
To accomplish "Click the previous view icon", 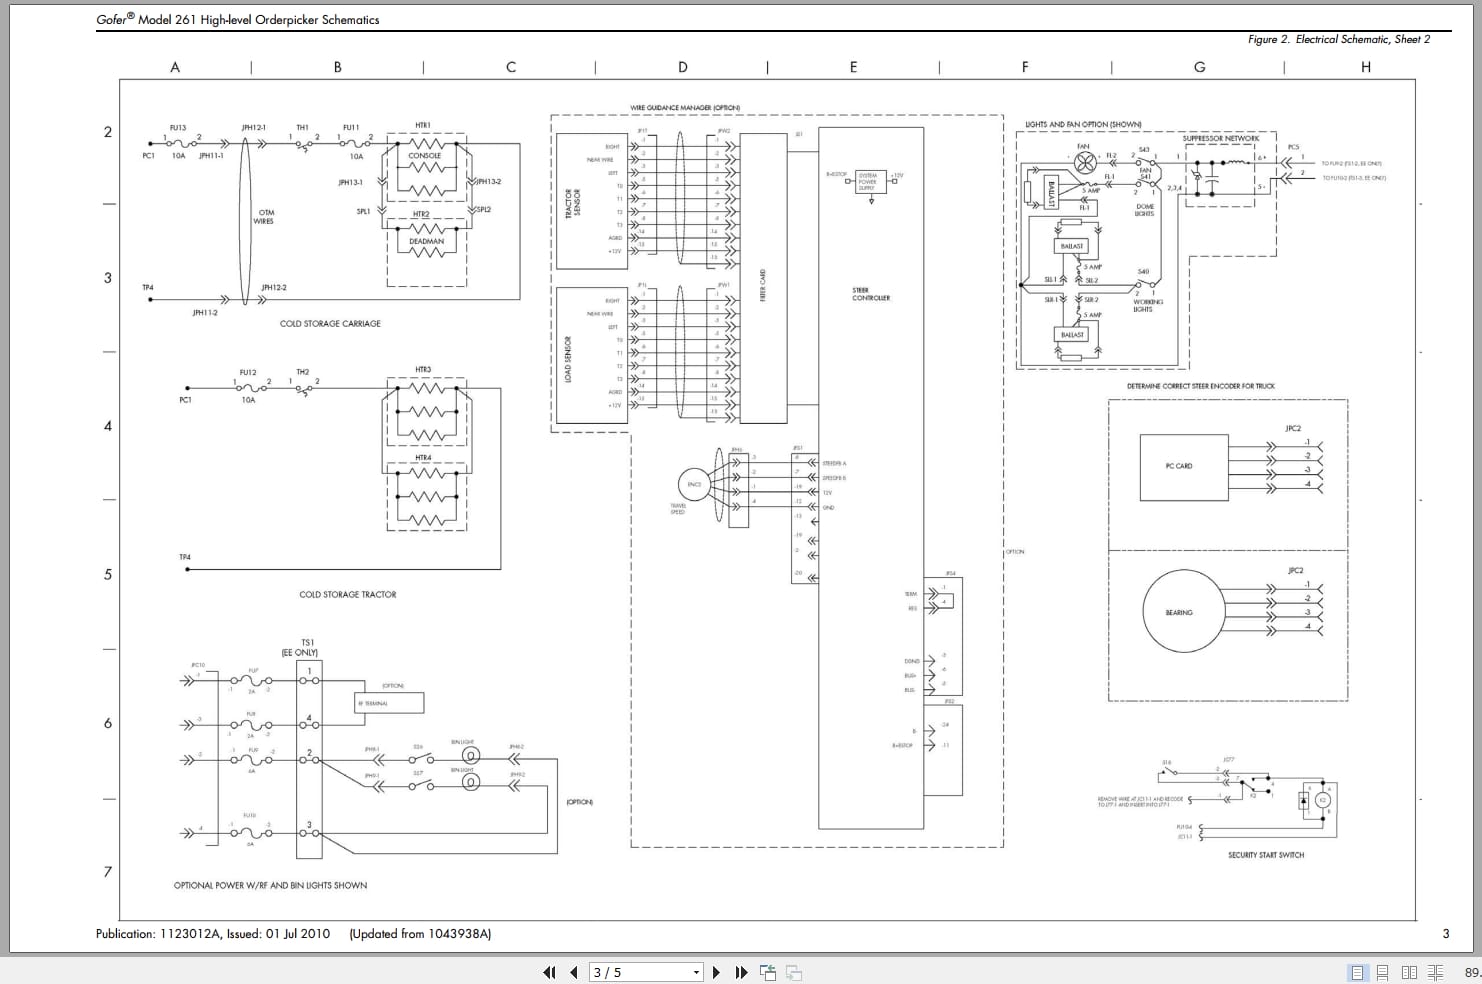I will [768, 972].
